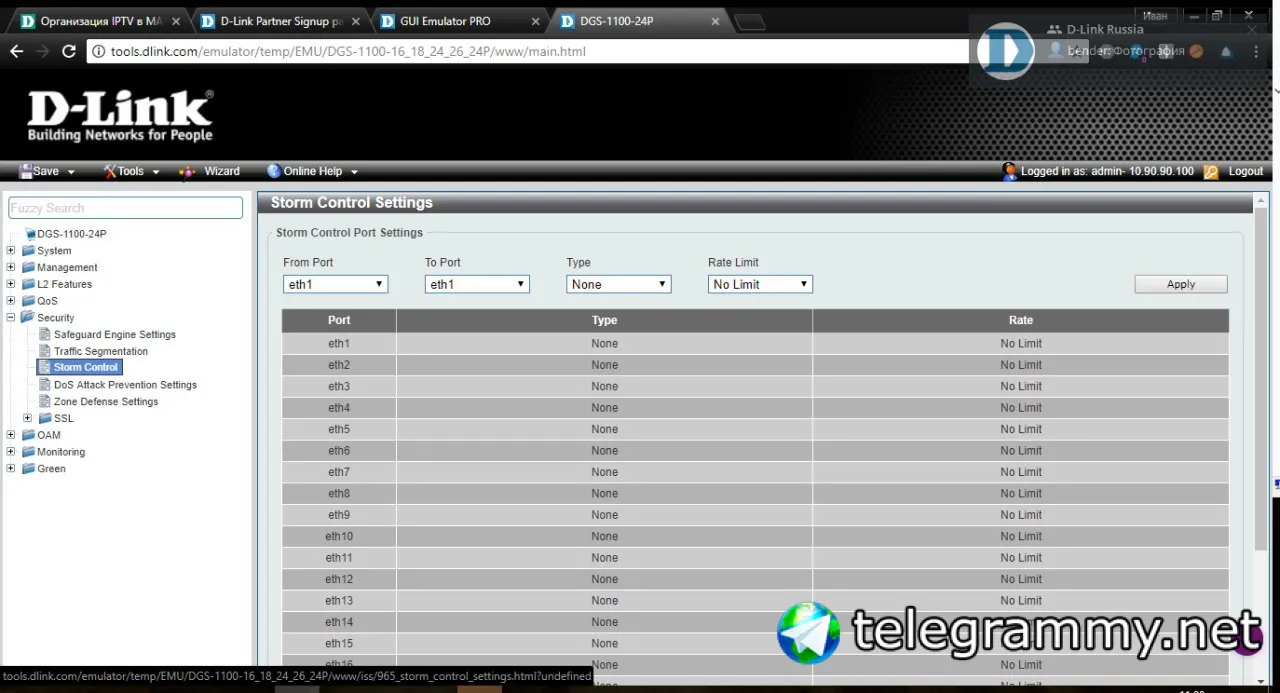Viewport: 1280px width, 693px height.
Task: Click the Fuzzy Search input field
Action: point(125,208)
